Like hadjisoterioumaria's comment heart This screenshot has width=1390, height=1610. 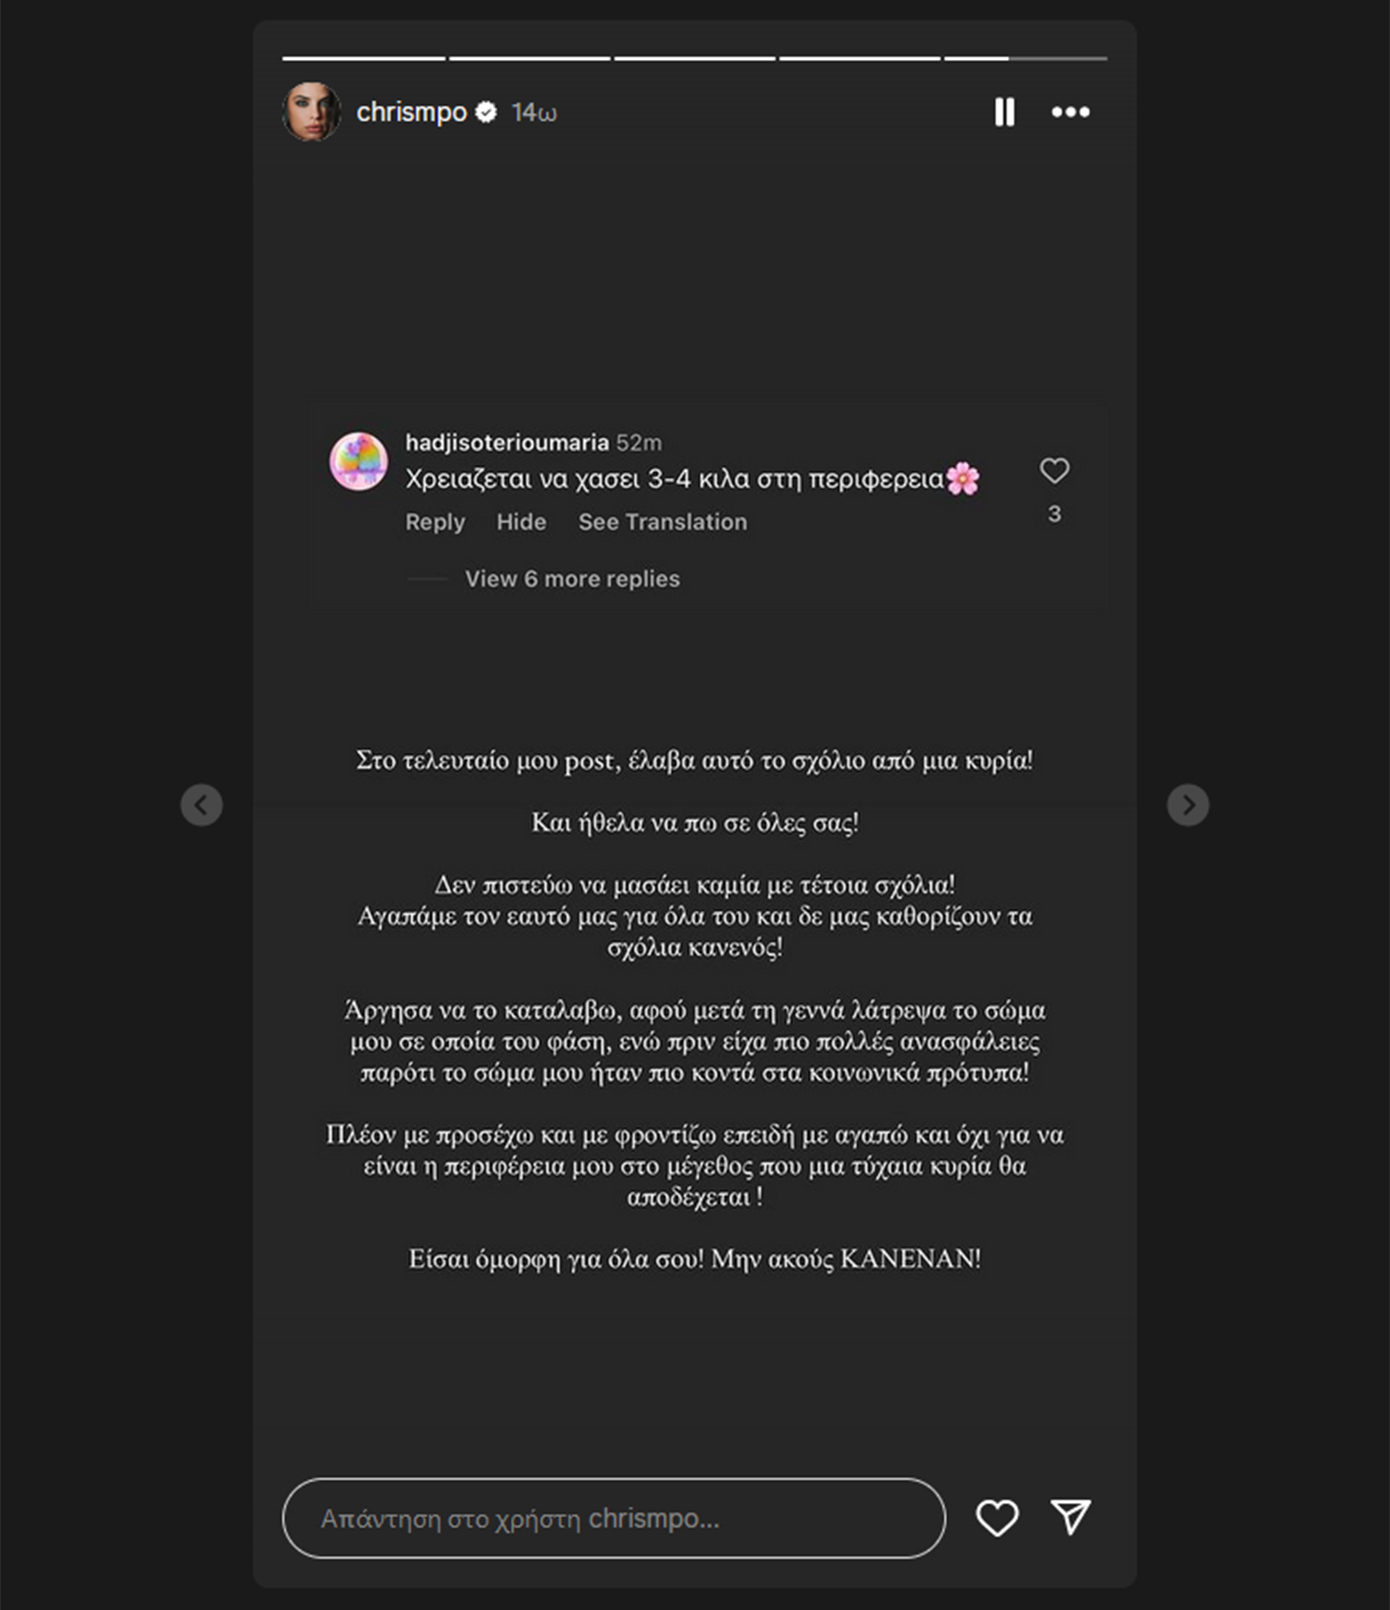click(1054, 470)
